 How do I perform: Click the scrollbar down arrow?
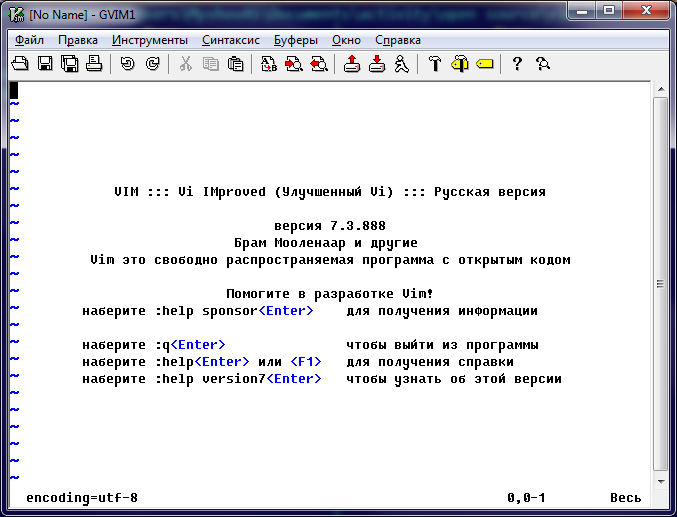tap(661, 482)
